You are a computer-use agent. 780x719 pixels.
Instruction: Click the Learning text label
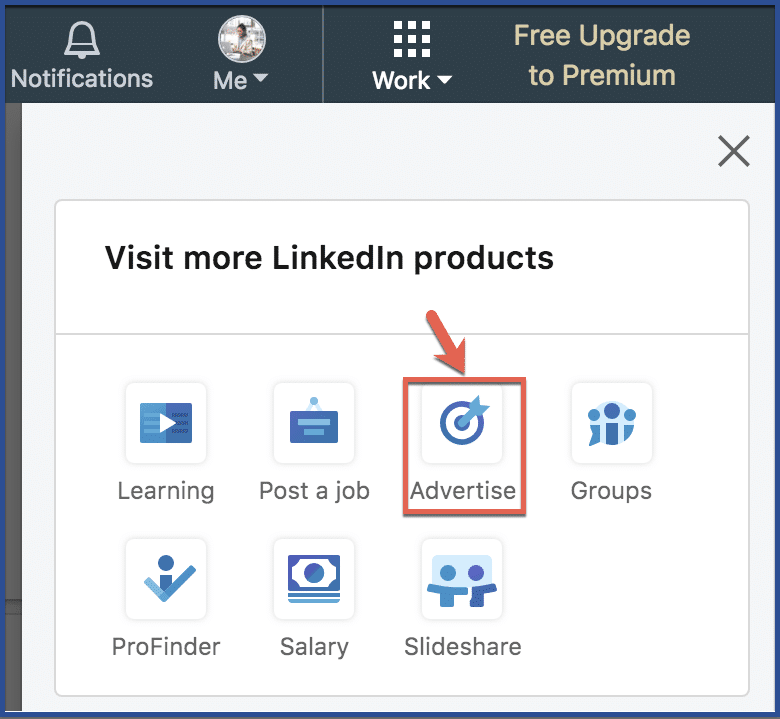point(166,492)
